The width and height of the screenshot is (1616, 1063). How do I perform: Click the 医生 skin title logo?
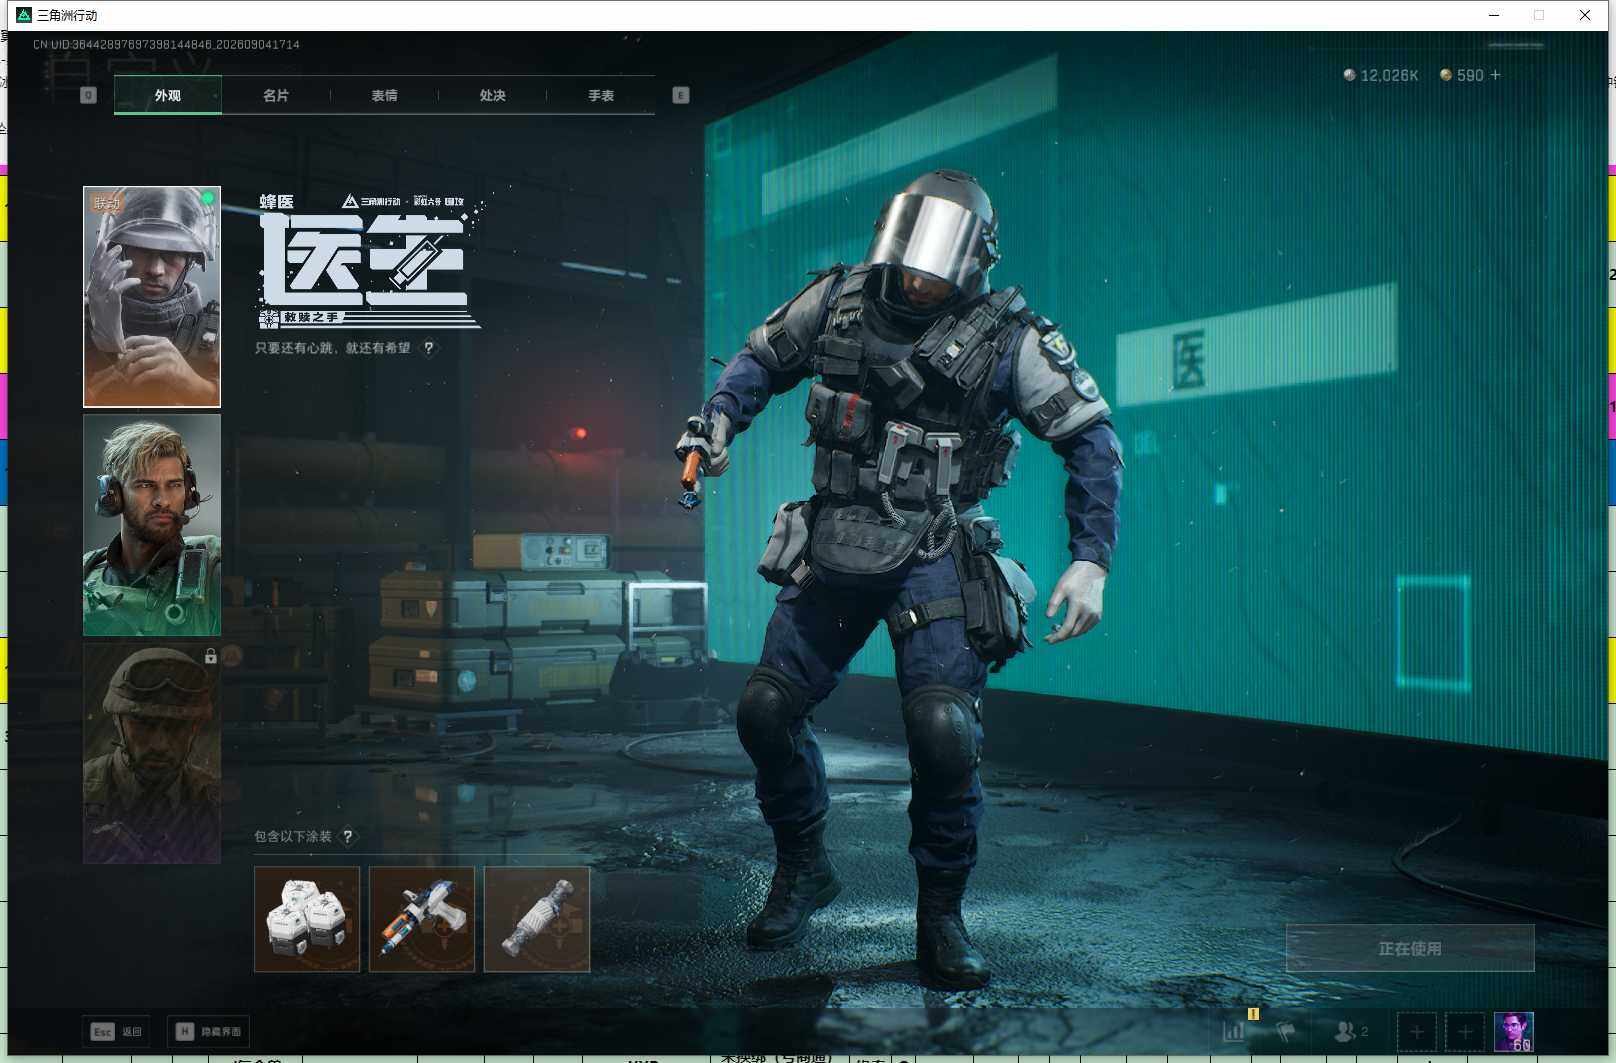coord(363,261)
